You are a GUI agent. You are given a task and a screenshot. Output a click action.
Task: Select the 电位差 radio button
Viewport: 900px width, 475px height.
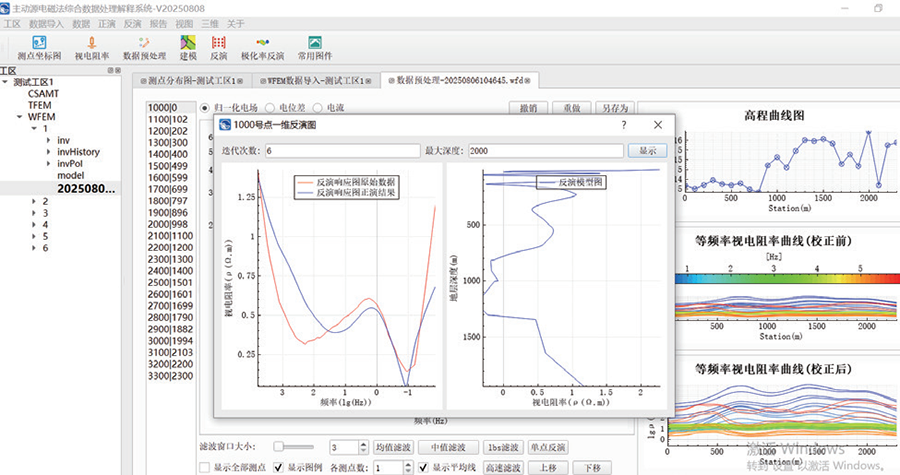(271, 107)
